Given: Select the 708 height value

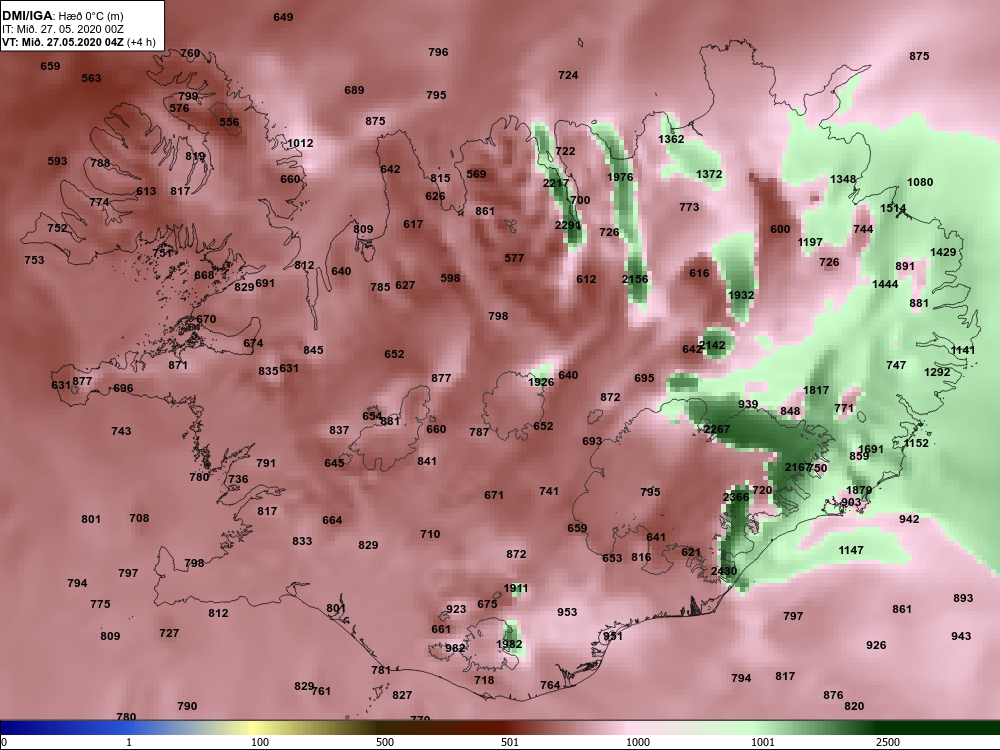Looking at the screenshot, I should click(x=139, y=518).
